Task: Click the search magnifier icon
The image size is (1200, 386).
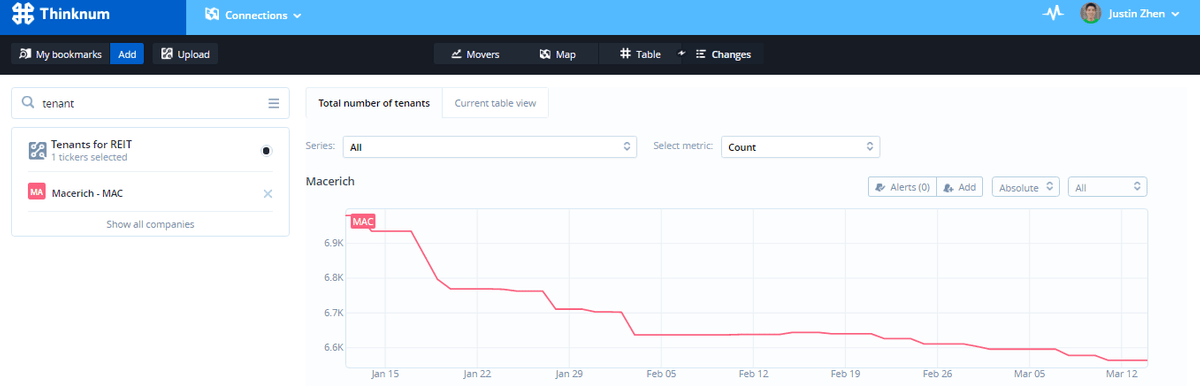Action: [x=27, y=103]
